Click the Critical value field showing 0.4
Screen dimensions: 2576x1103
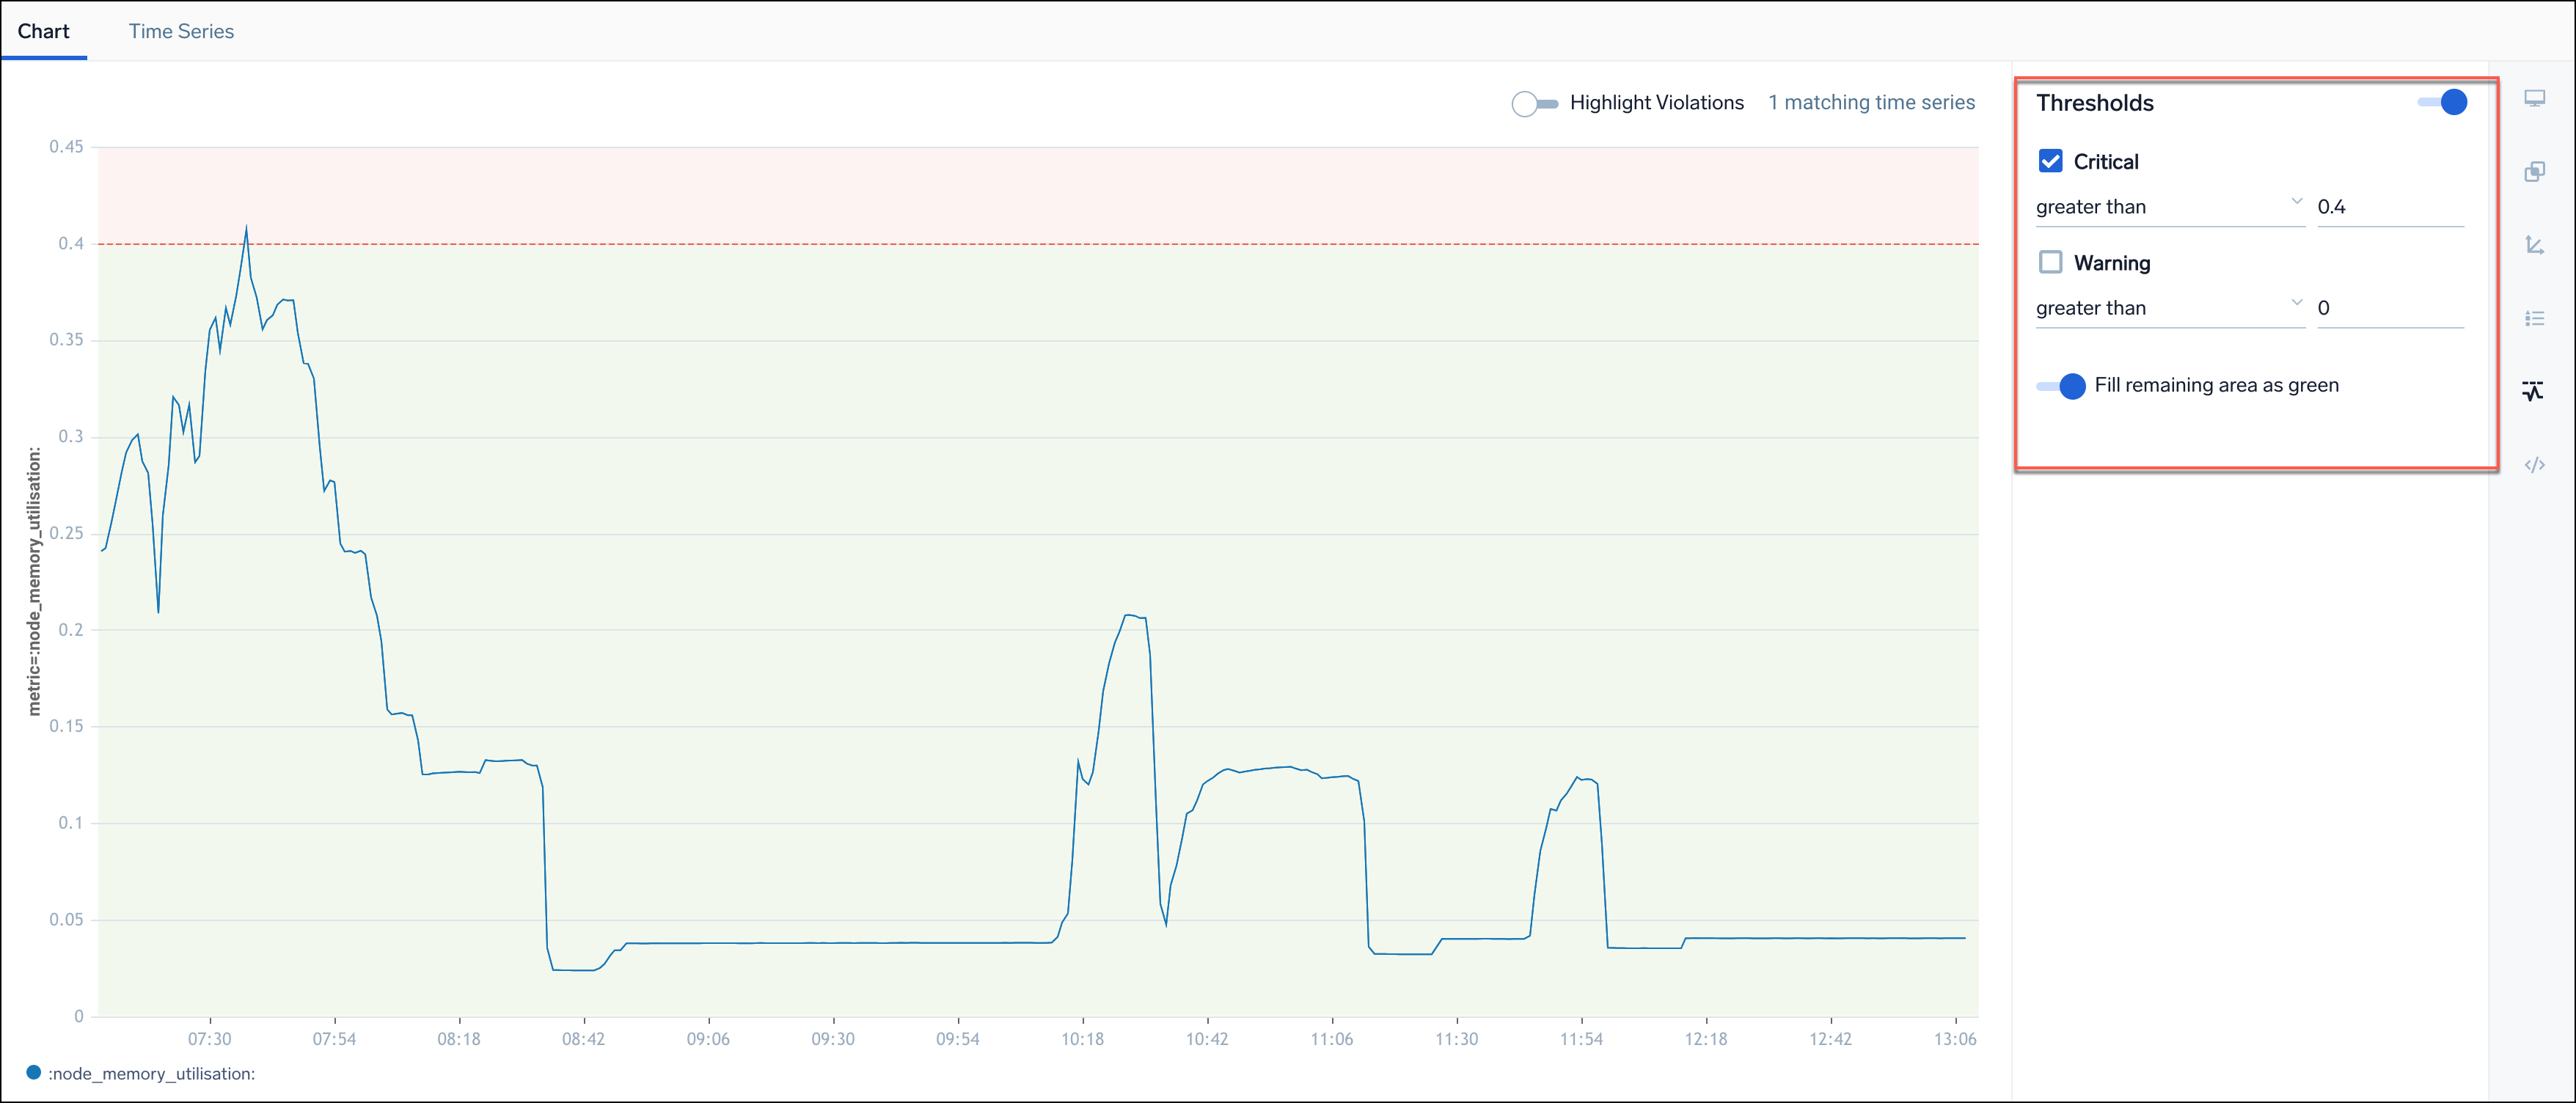2388,207
